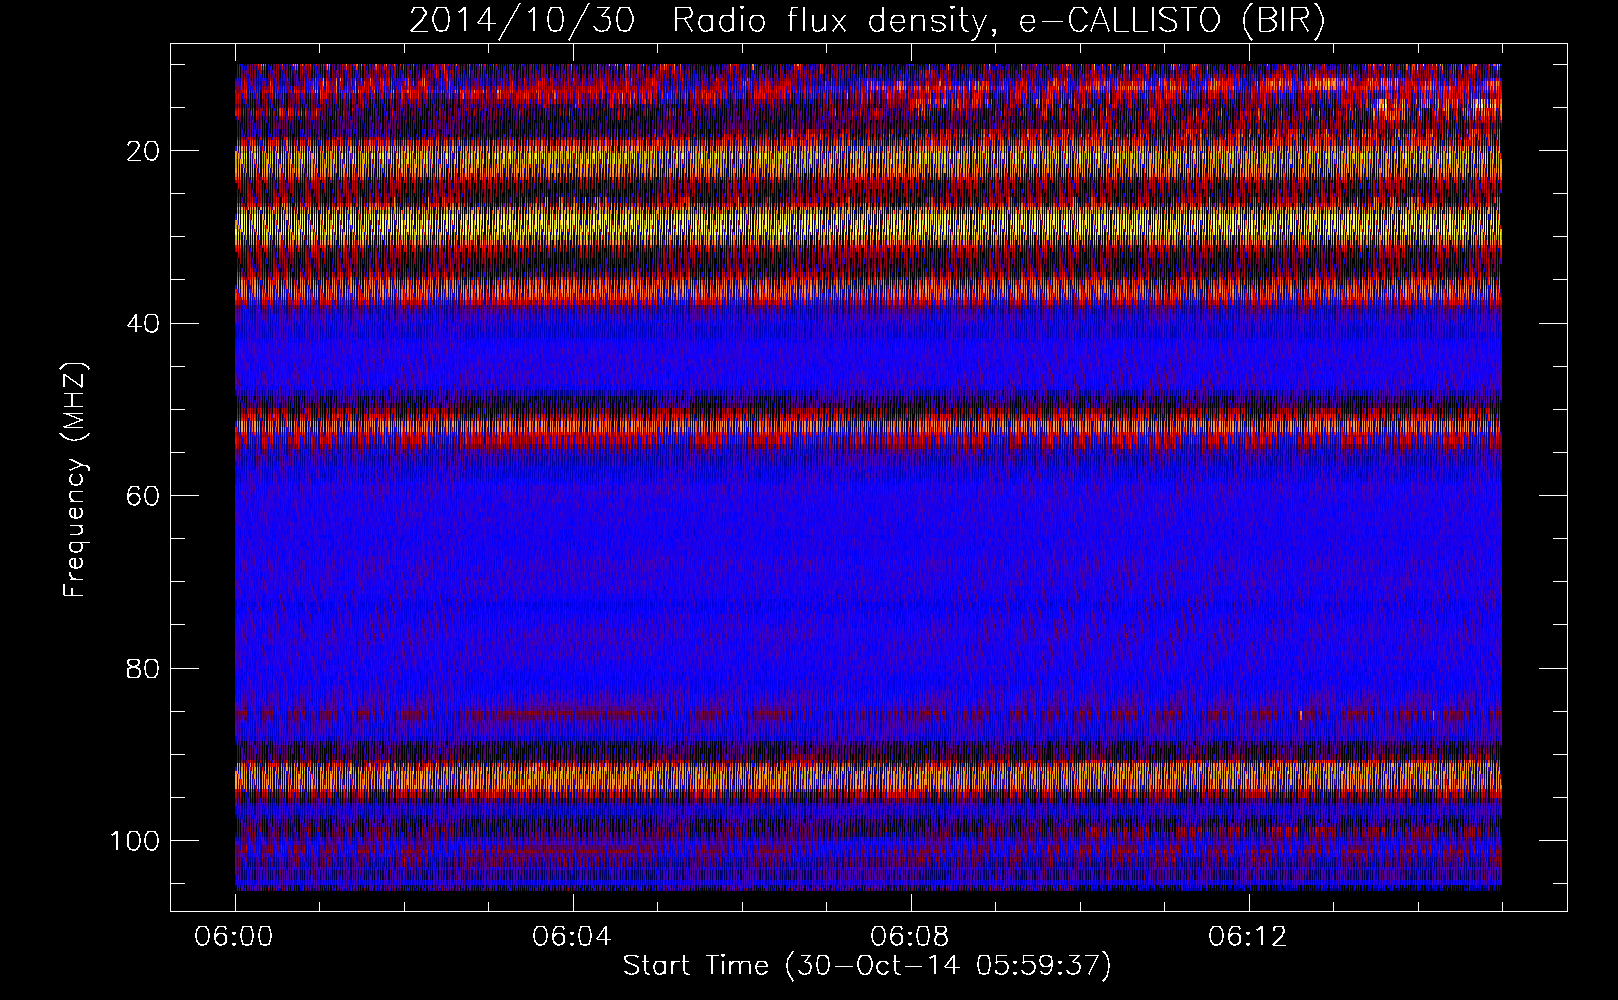Click the 80 frequency tick label
Image resolution: width=1618 pixels, height=1000 pixels.
143,669
